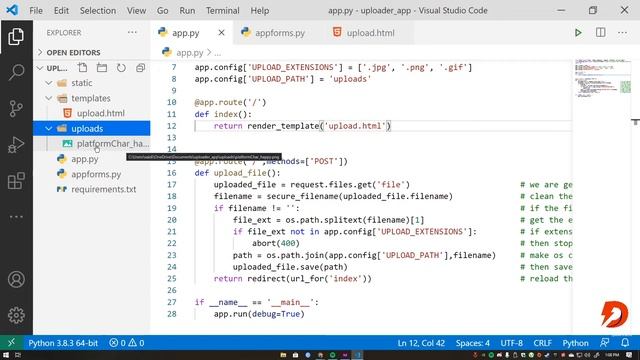Open notifications bell in status bar
Image resolution: width=640 pixels, height=360 pixels.
(625, 343)
